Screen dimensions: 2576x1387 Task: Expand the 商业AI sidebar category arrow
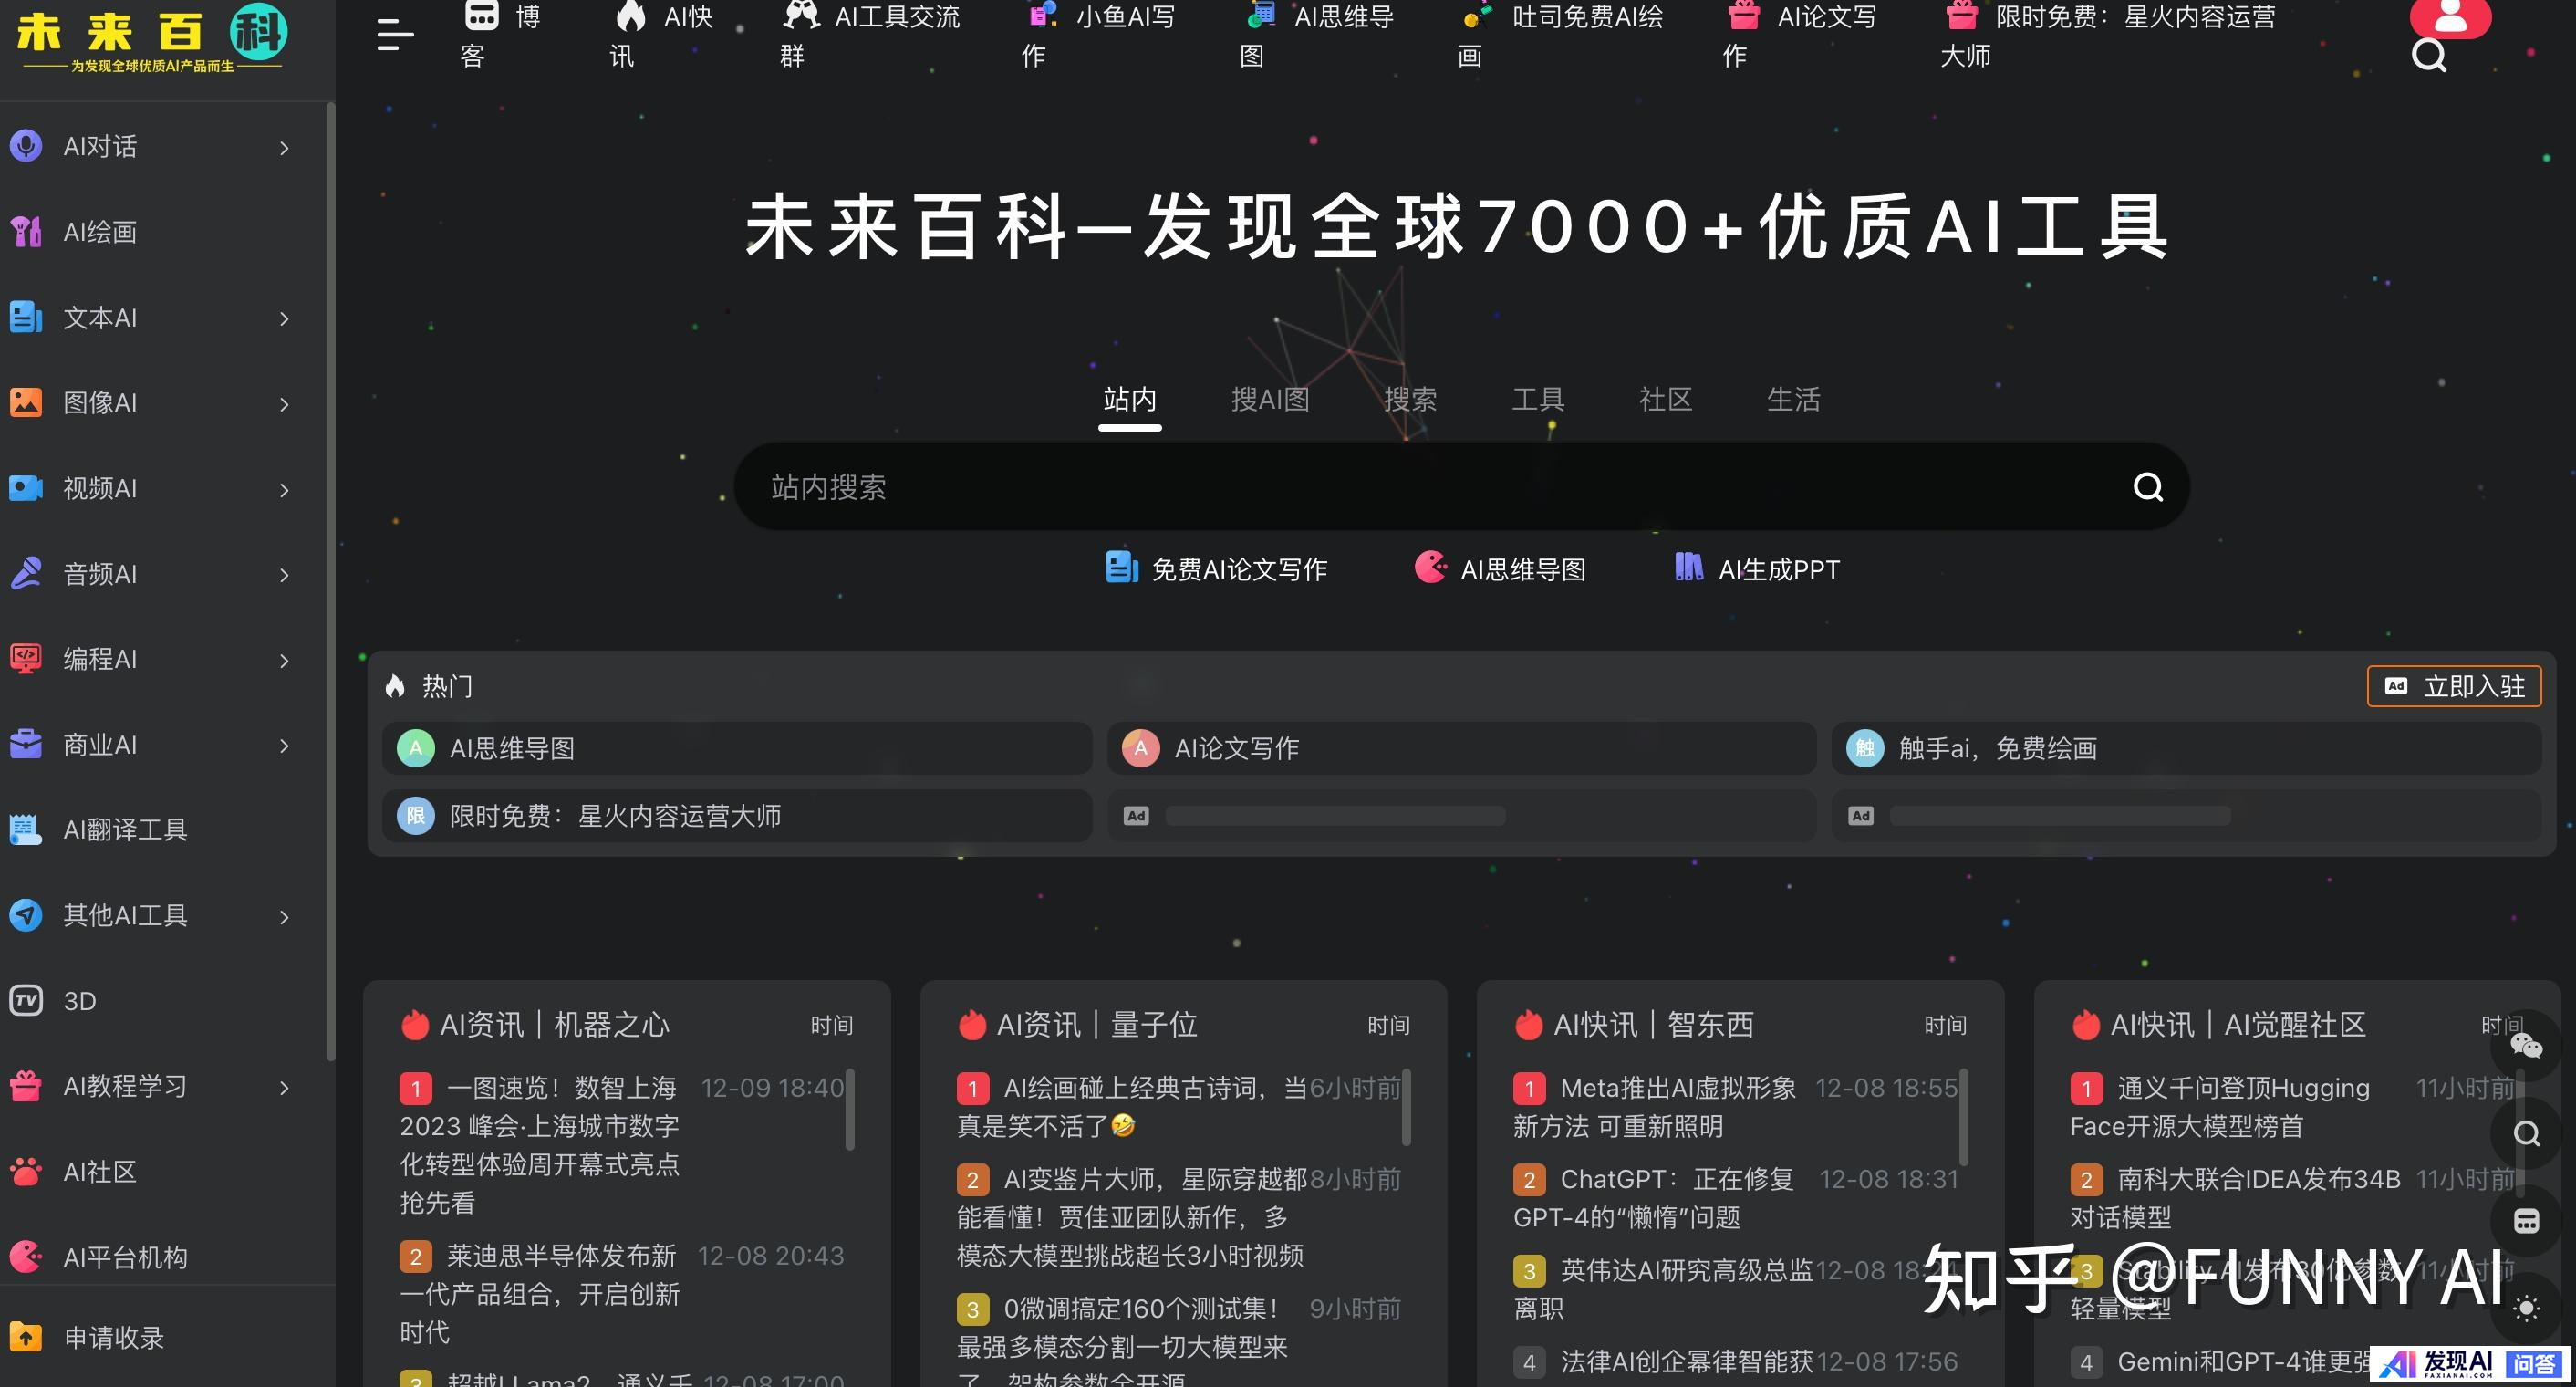284,746
